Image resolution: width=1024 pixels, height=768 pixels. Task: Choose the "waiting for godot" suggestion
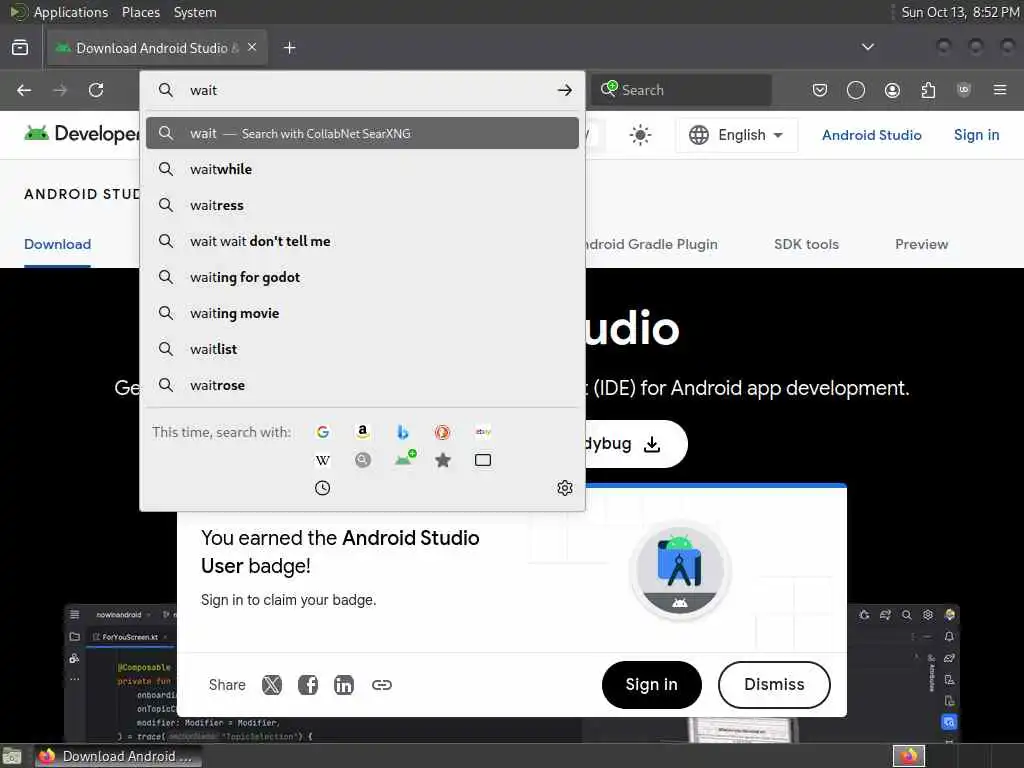coord(362,277)
